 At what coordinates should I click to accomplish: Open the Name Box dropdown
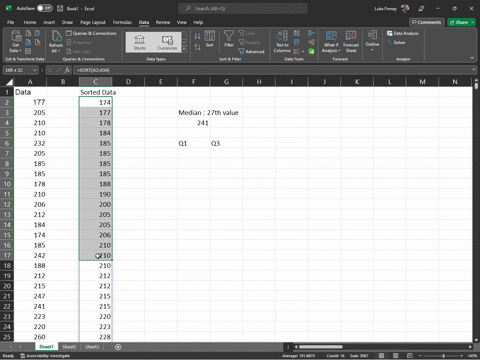click(x=34, y=70)
